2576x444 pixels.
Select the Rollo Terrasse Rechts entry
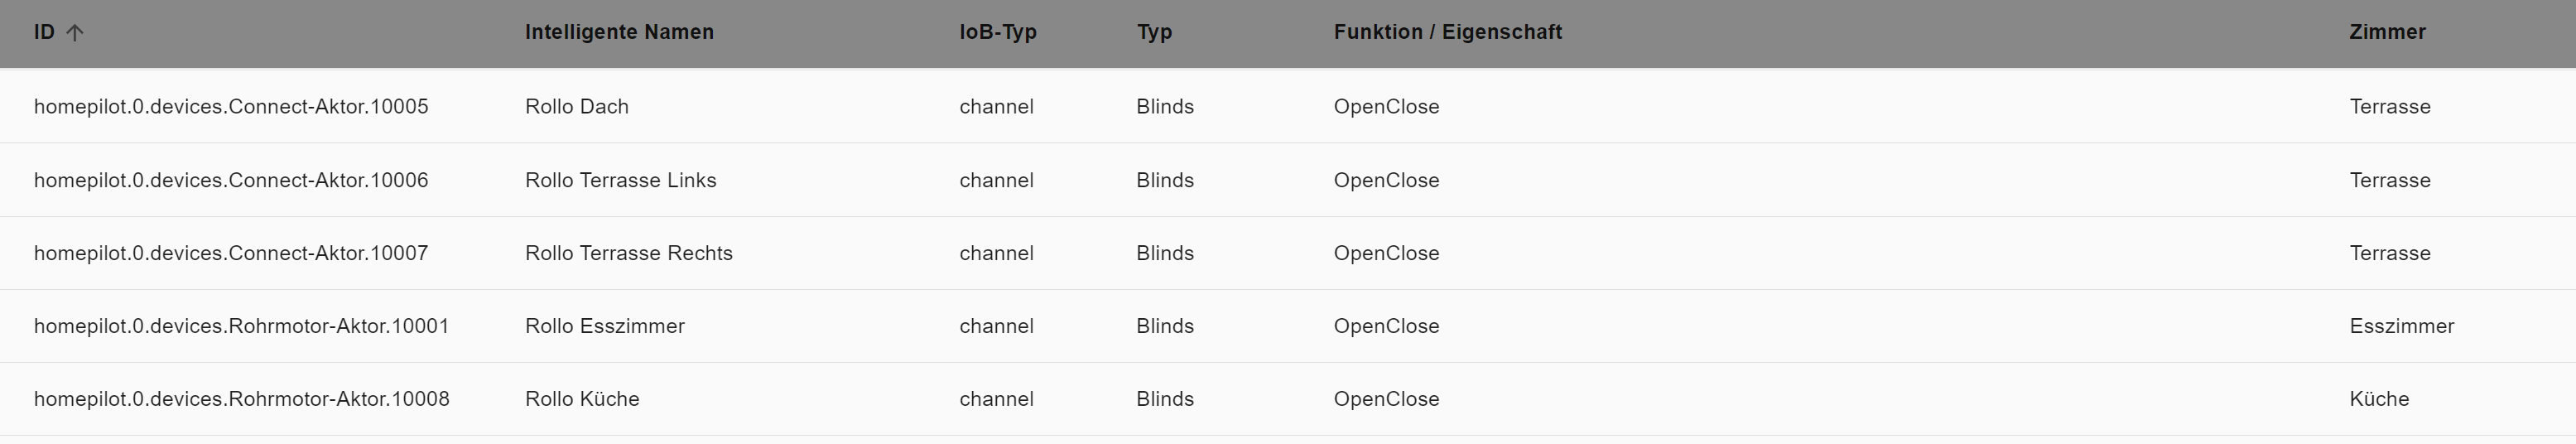pos(628,253)
